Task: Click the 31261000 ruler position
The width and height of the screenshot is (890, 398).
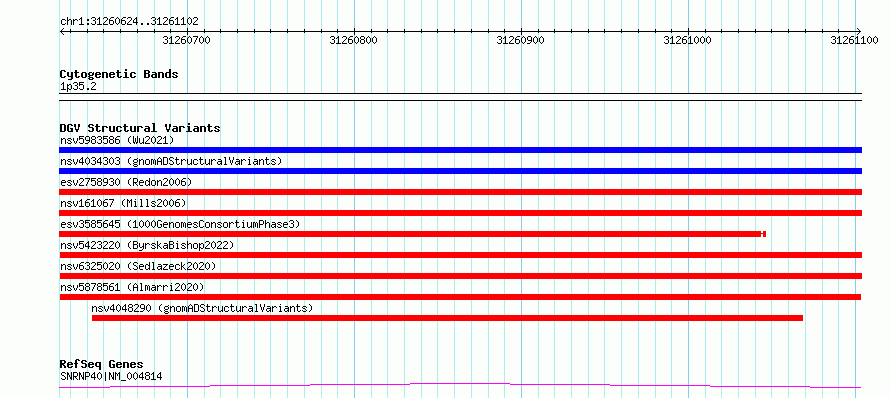Action: (687, 40)
